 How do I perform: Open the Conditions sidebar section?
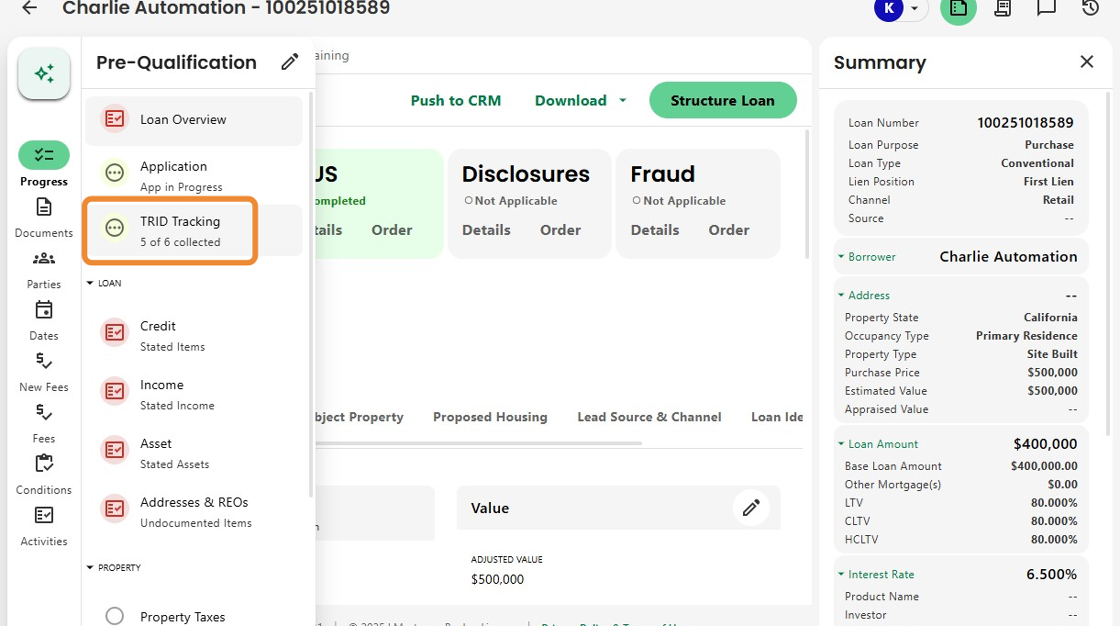[44, 473]
